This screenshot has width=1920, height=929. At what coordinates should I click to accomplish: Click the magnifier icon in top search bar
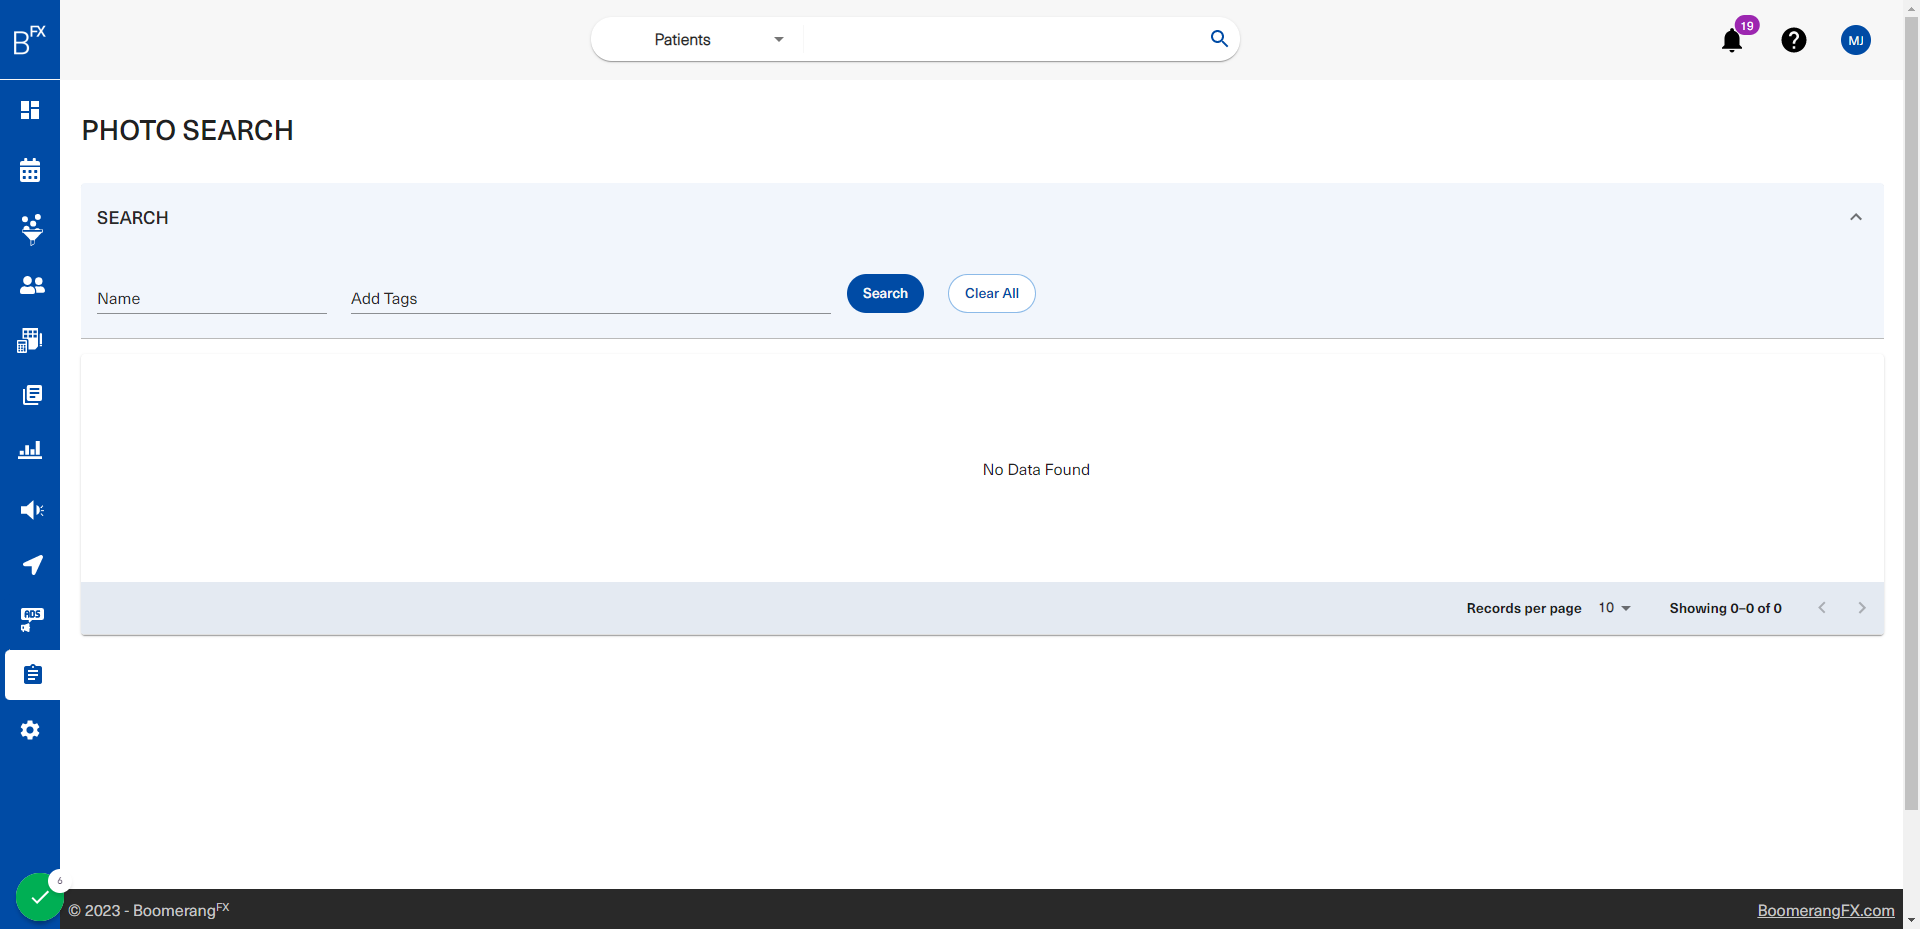pyautogui.click(x=1219, y=39)
